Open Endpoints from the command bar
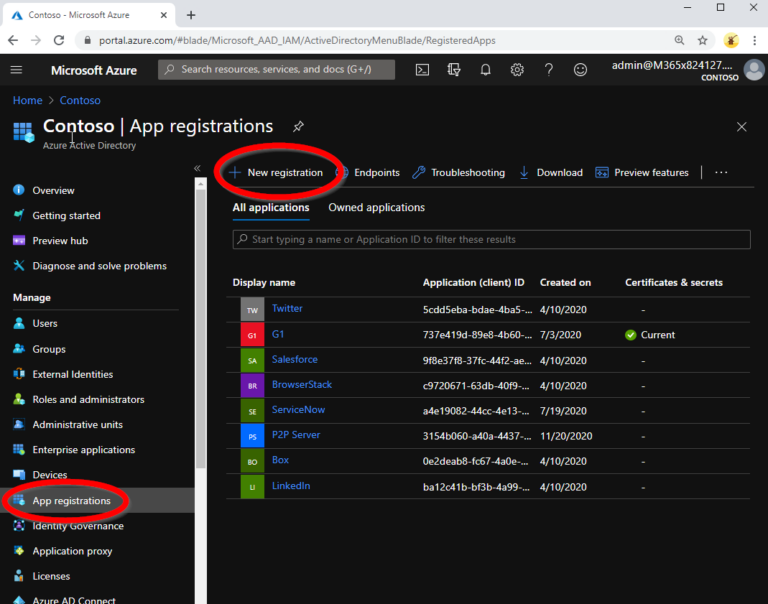Screen dimensions: 768x604 coord(368,172)
